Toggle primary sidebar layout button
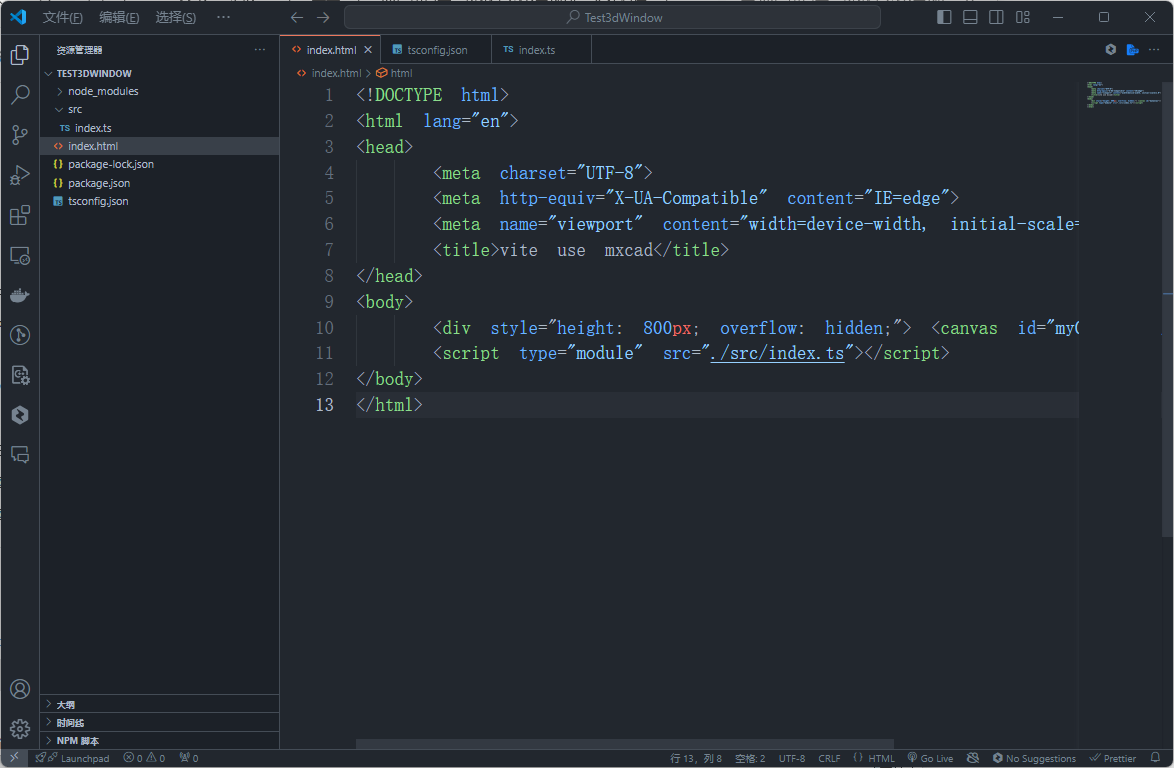The height and width of the screenshot is (768, 1174). 944,17
